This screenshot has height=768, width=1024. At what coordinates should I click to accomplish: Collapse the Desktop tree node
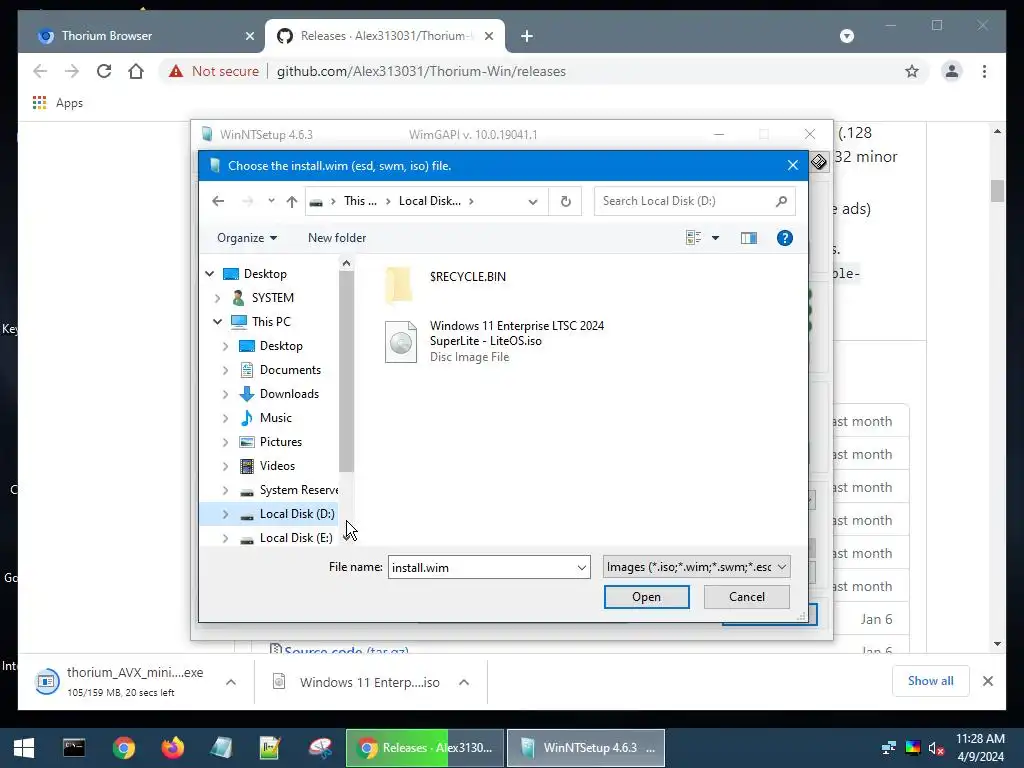click(x=210, y=274)
